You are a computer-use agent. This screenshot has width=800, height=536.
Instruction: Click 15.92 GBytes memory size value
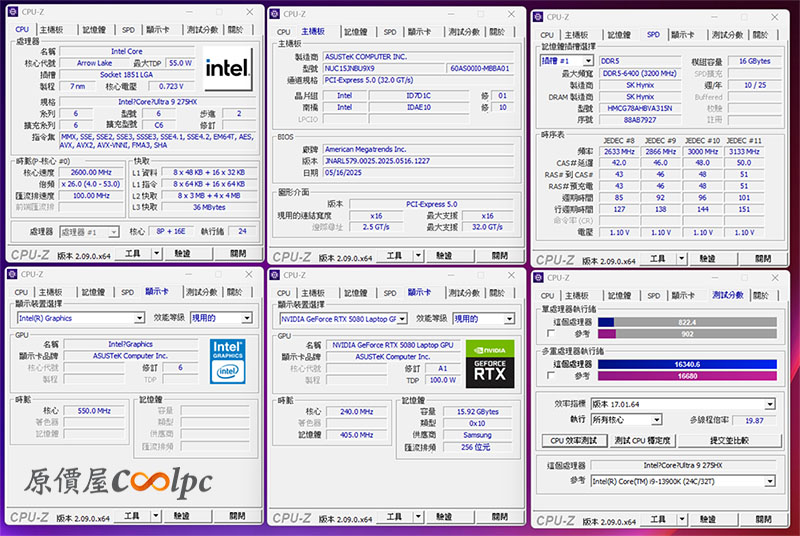click(x=478, y=412)
